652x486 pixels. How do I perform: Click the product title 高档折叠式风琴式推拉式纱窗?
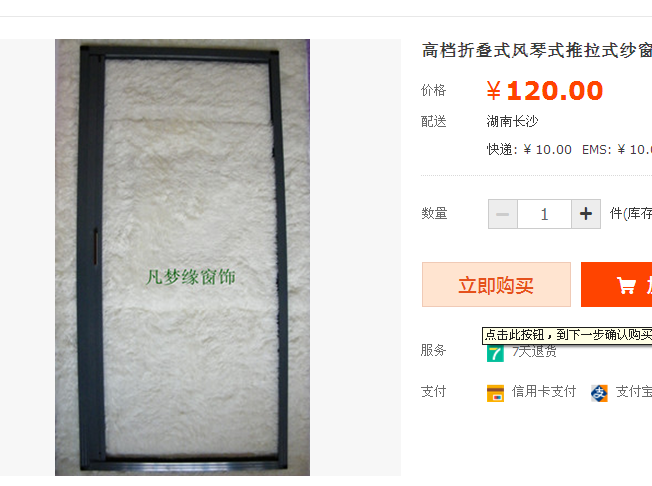pyautogui.click(x=537, y=50)
